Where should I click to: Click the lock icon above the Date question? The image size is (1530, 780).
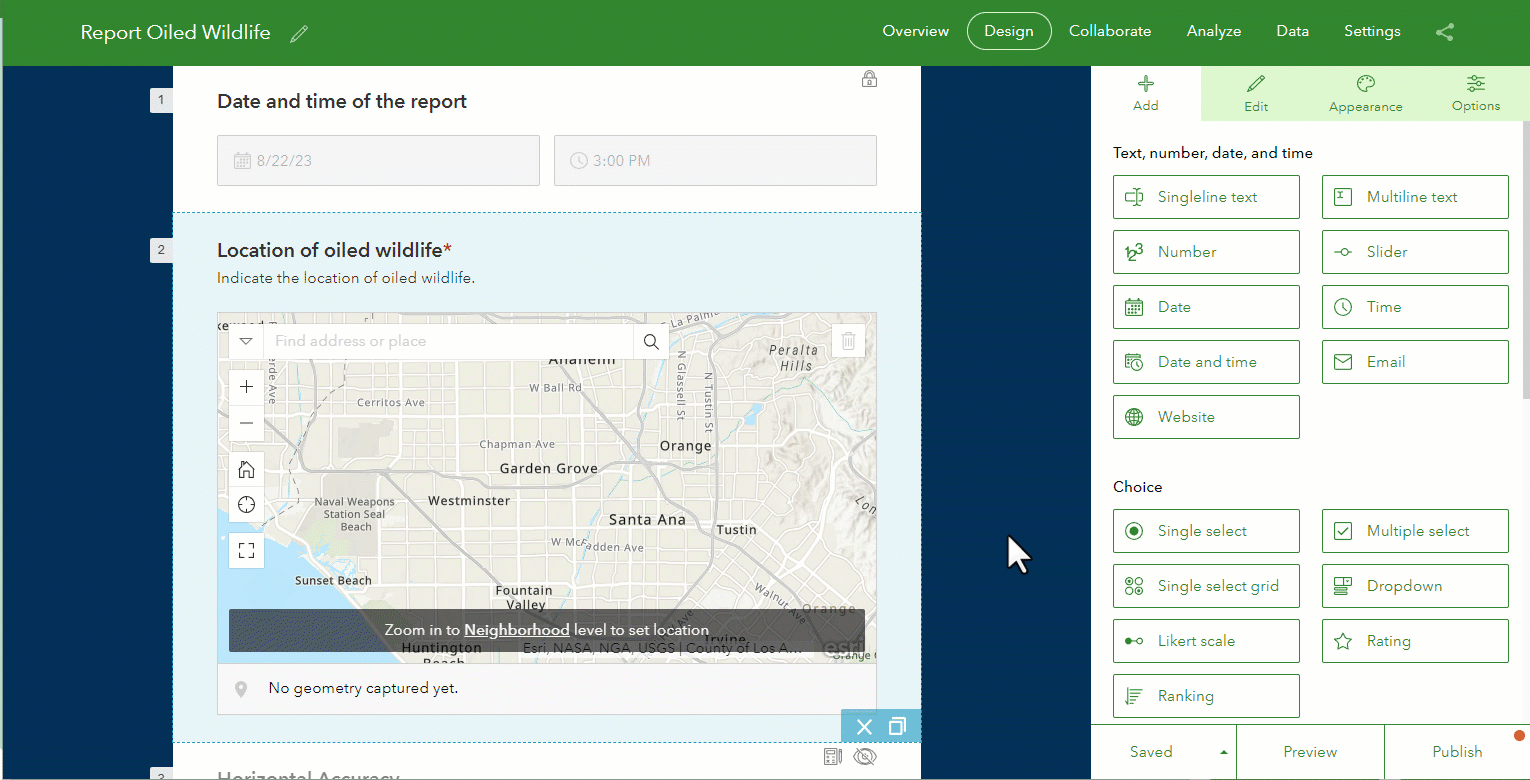point(869,78)
